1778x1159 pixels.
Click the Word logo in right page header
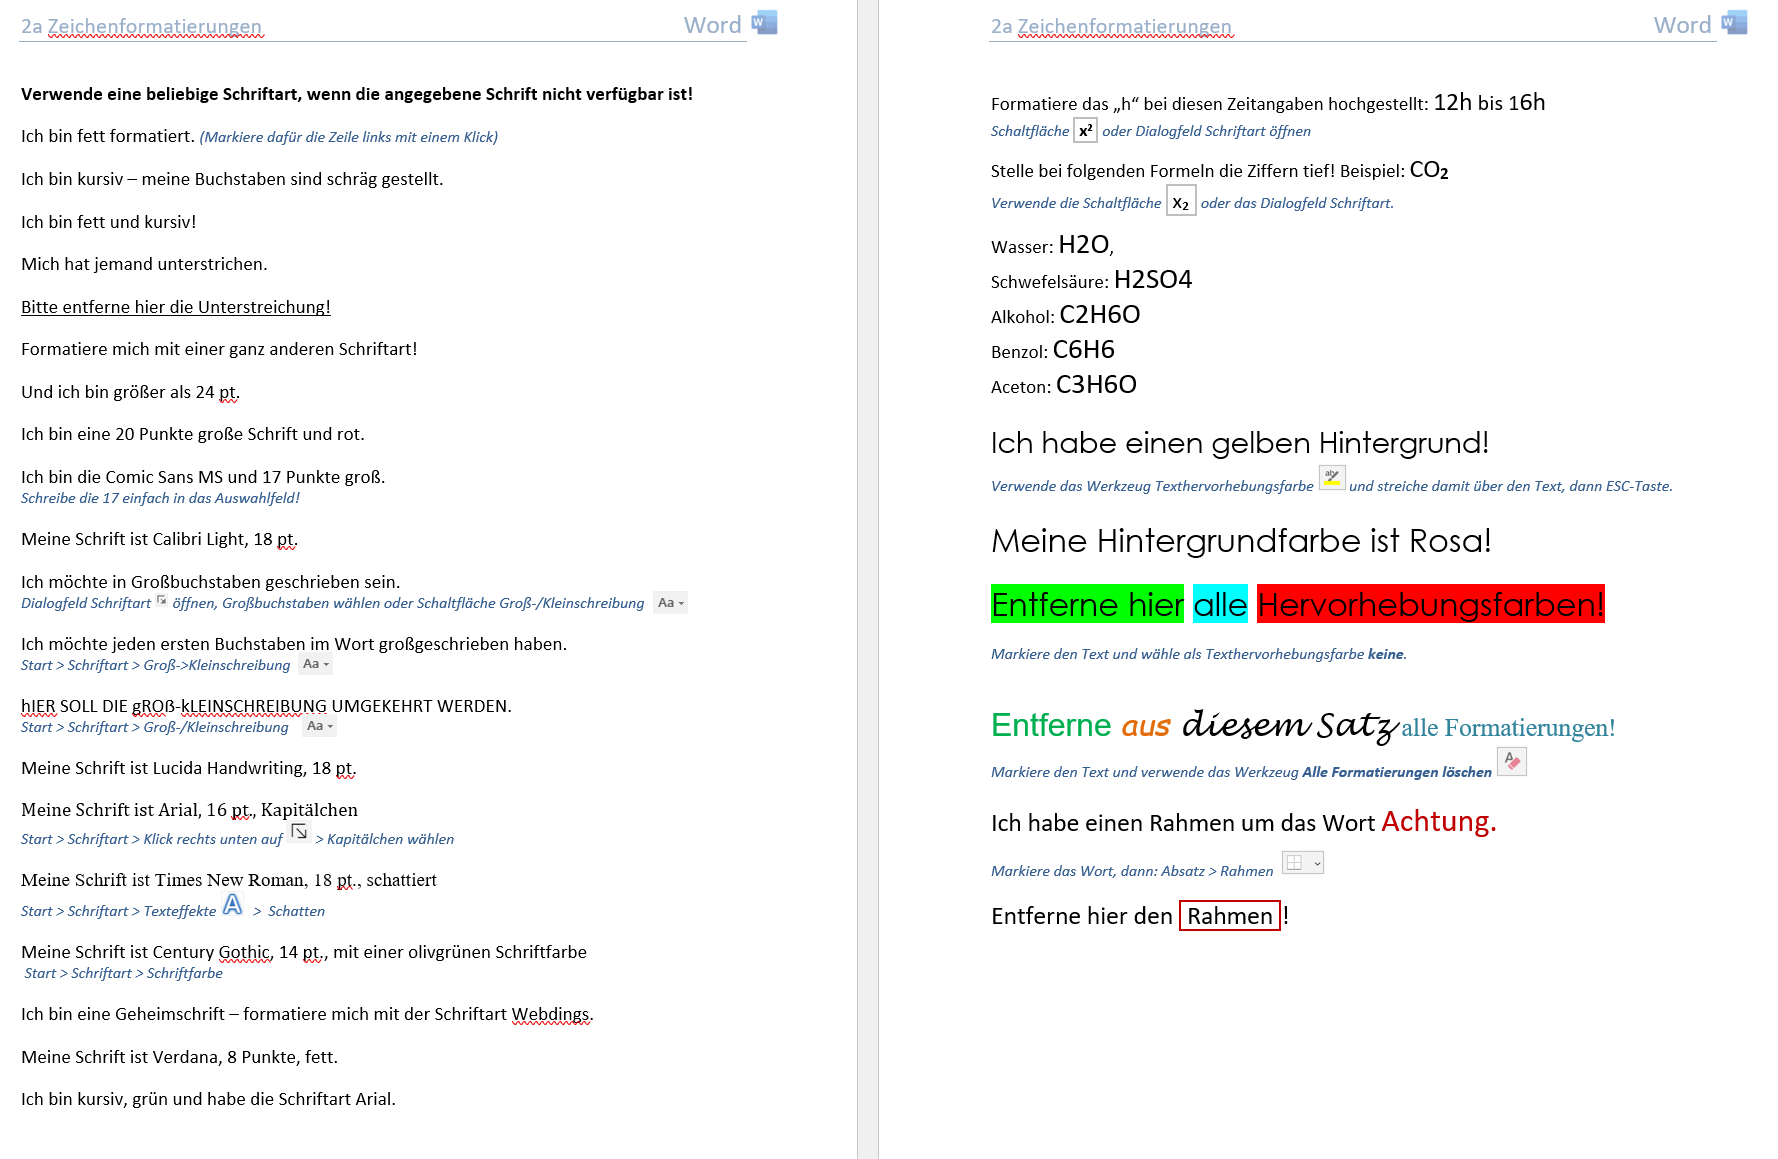pos(1734,23)
